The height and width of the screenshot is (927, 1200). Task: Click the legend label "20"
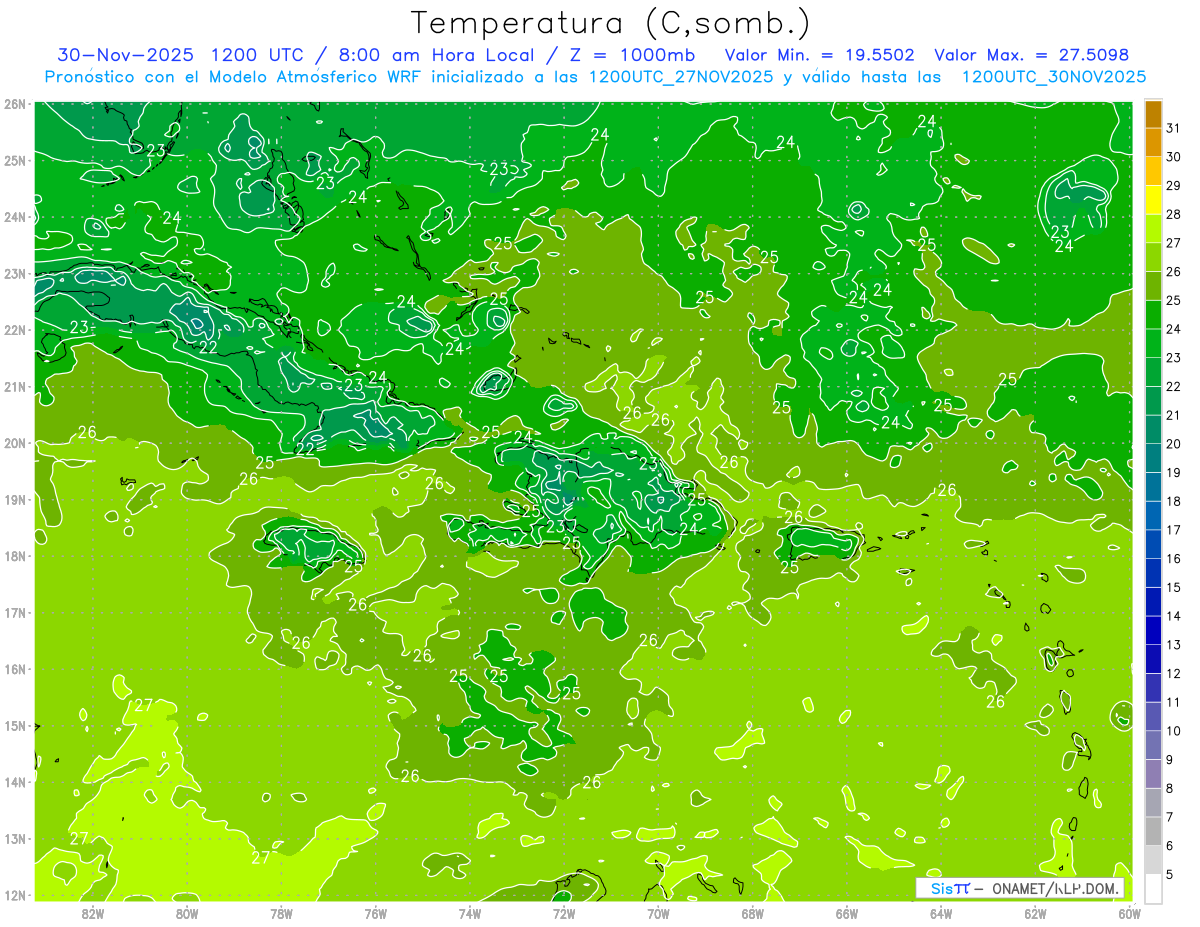click(1173, 444)
